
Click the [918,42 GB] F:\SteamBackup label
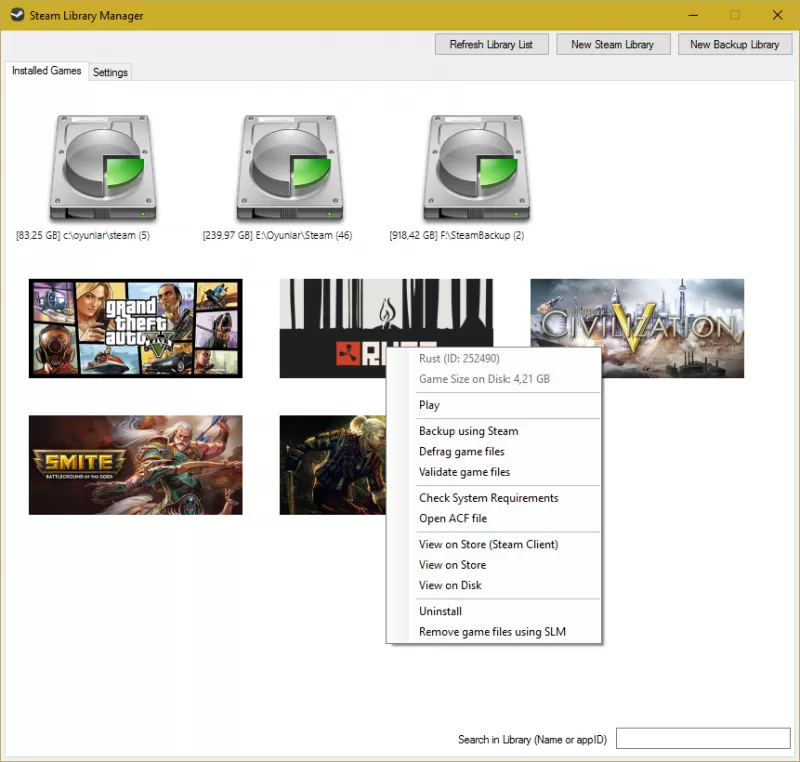457,235
